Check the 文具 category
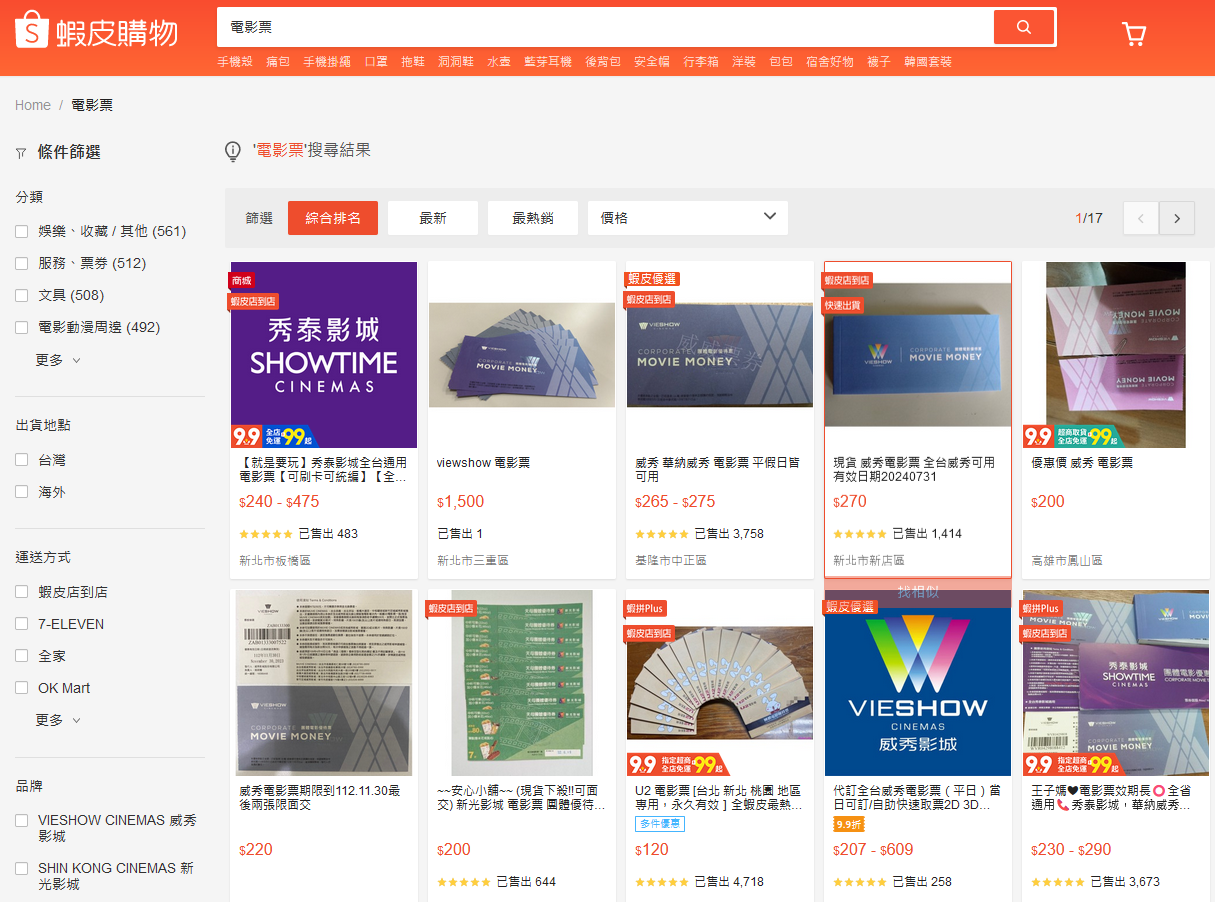This screenshot has height=902, width=1215. pyautogui.click(x=21, y=295)
